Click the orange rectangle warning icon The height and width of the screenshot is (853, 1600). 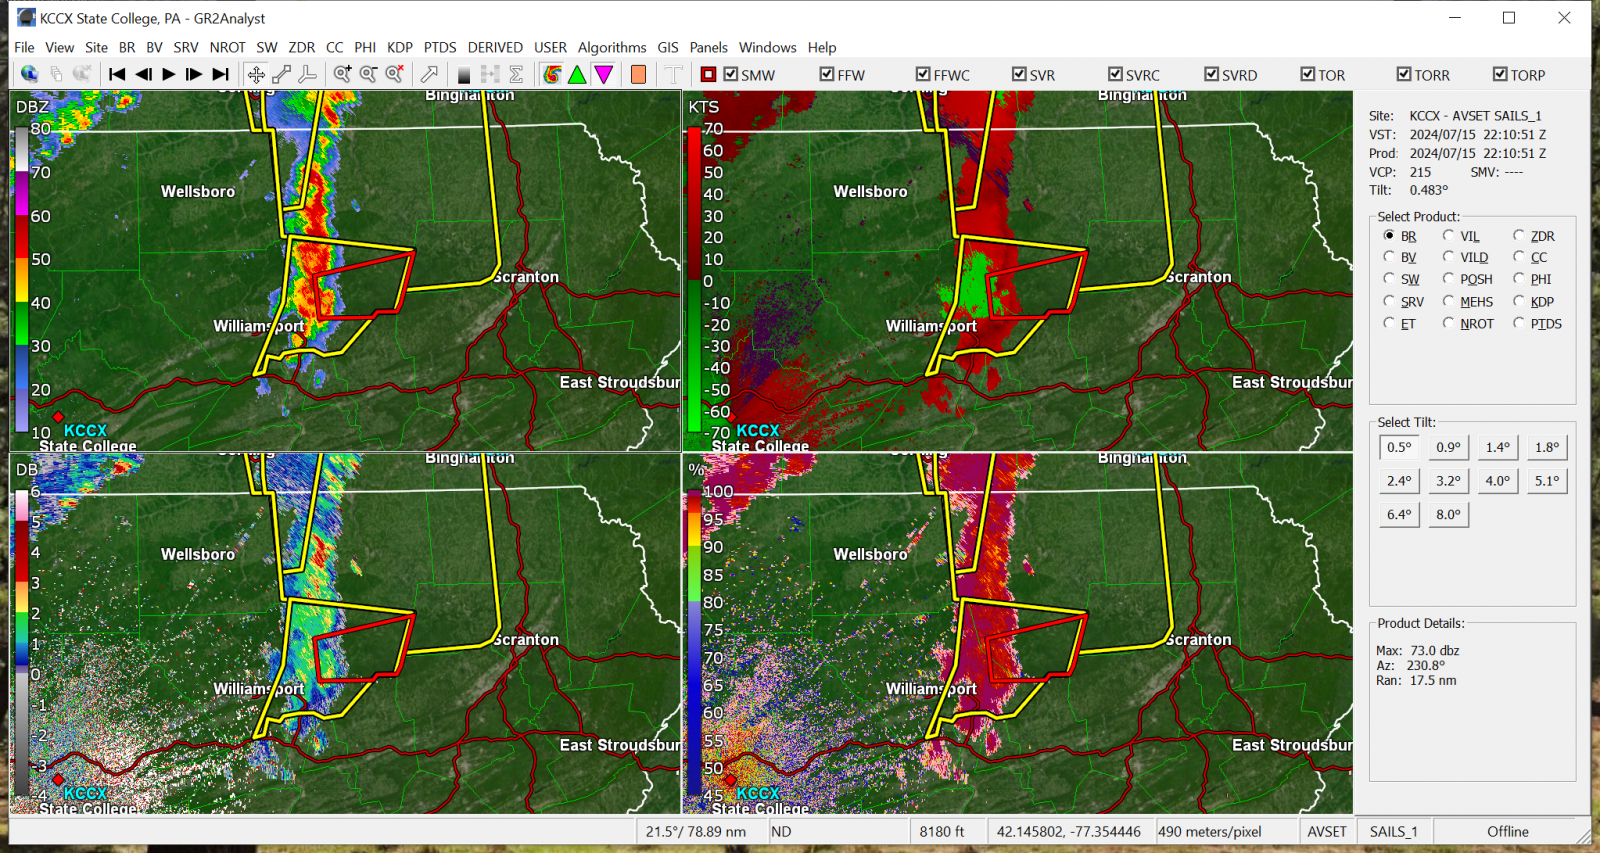tap(638, 74)
